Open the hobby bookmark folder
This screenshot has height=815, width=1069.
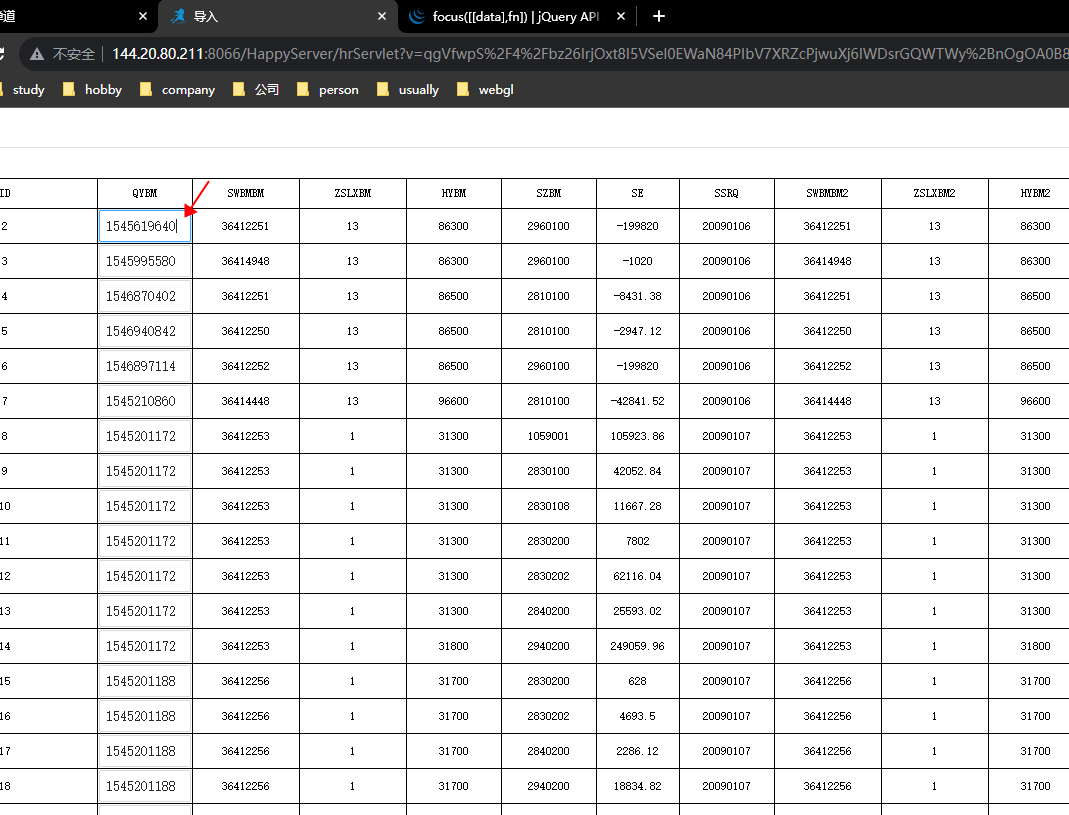click(92, 90)
